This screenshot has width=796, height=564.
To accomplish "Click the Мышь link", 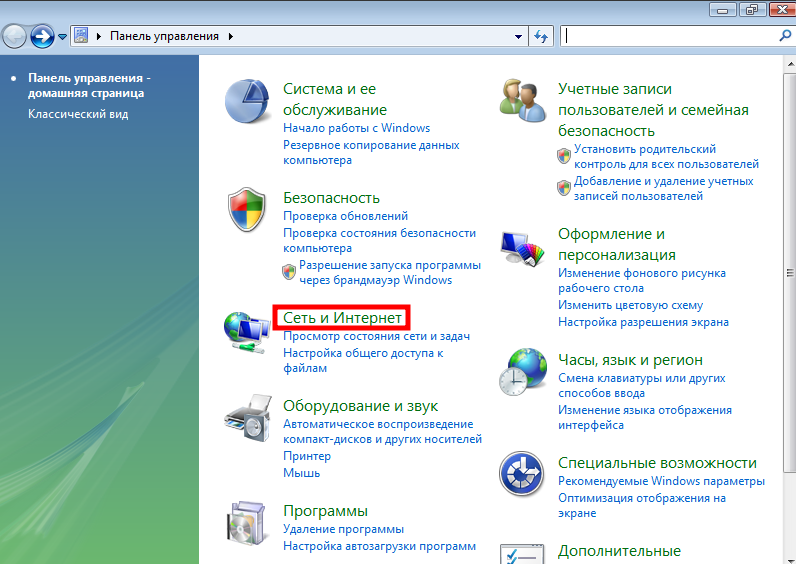I will click(302, 473).
